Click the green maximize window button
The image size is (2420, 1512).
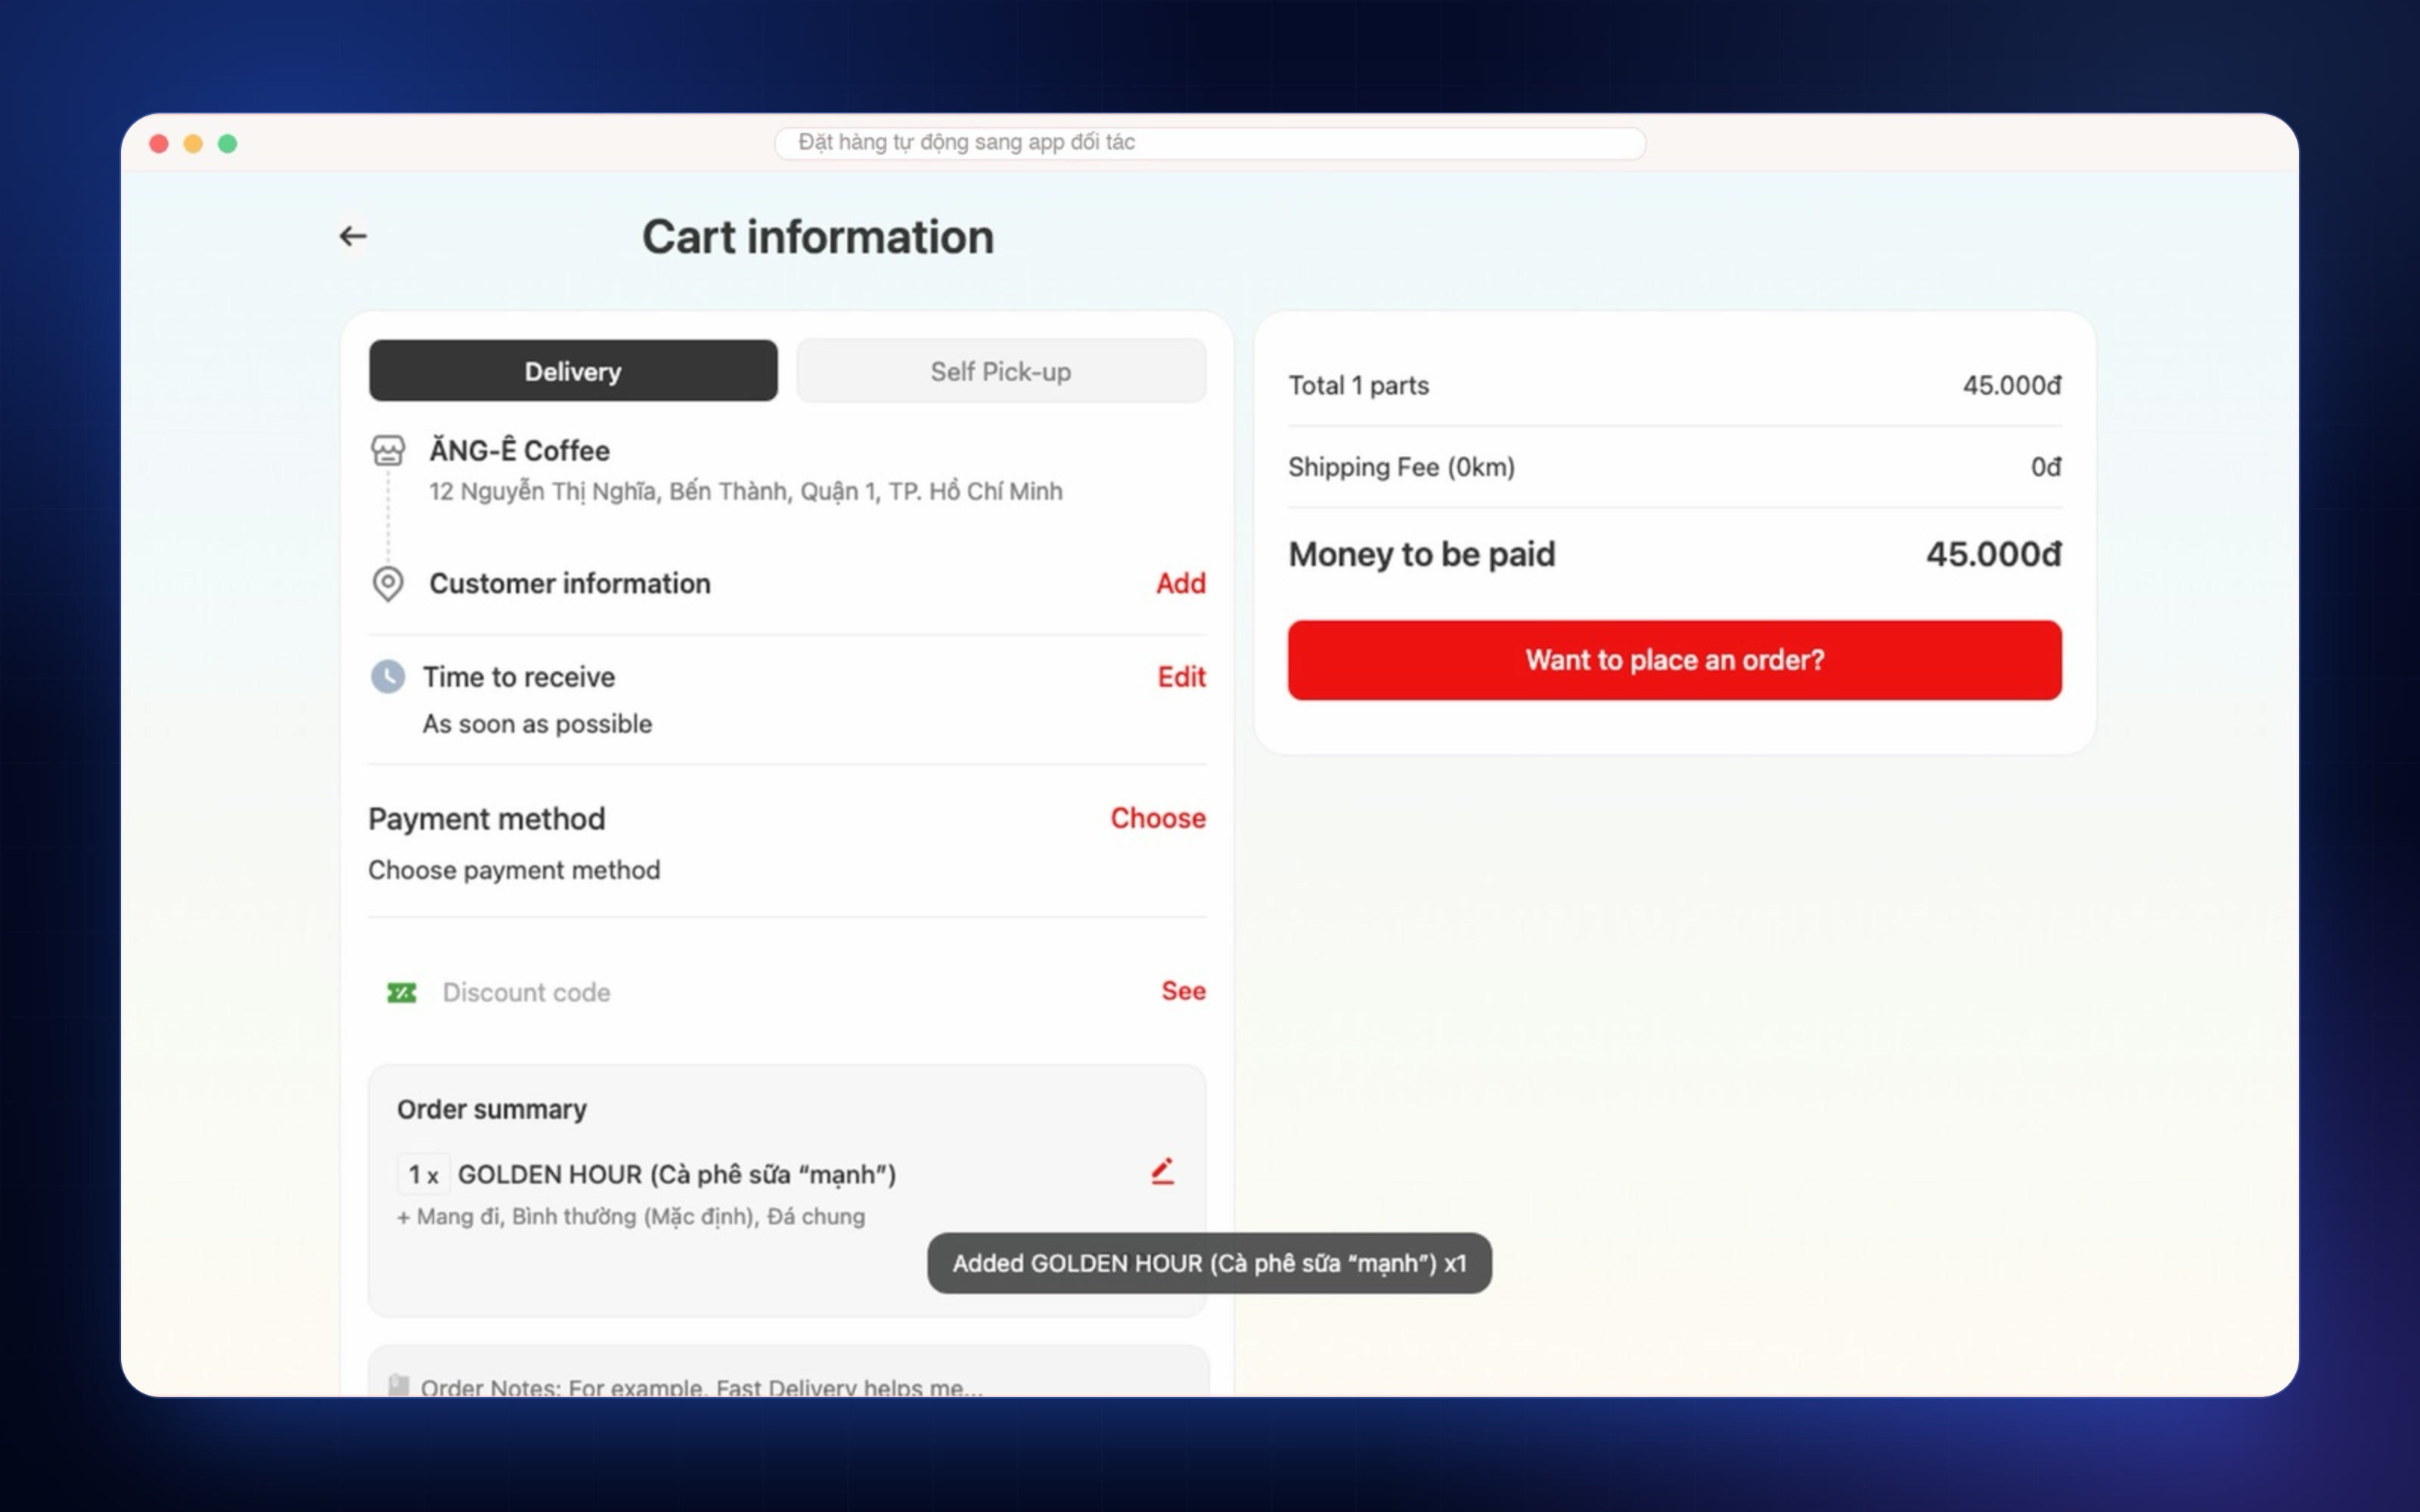(x=228, y=143)
